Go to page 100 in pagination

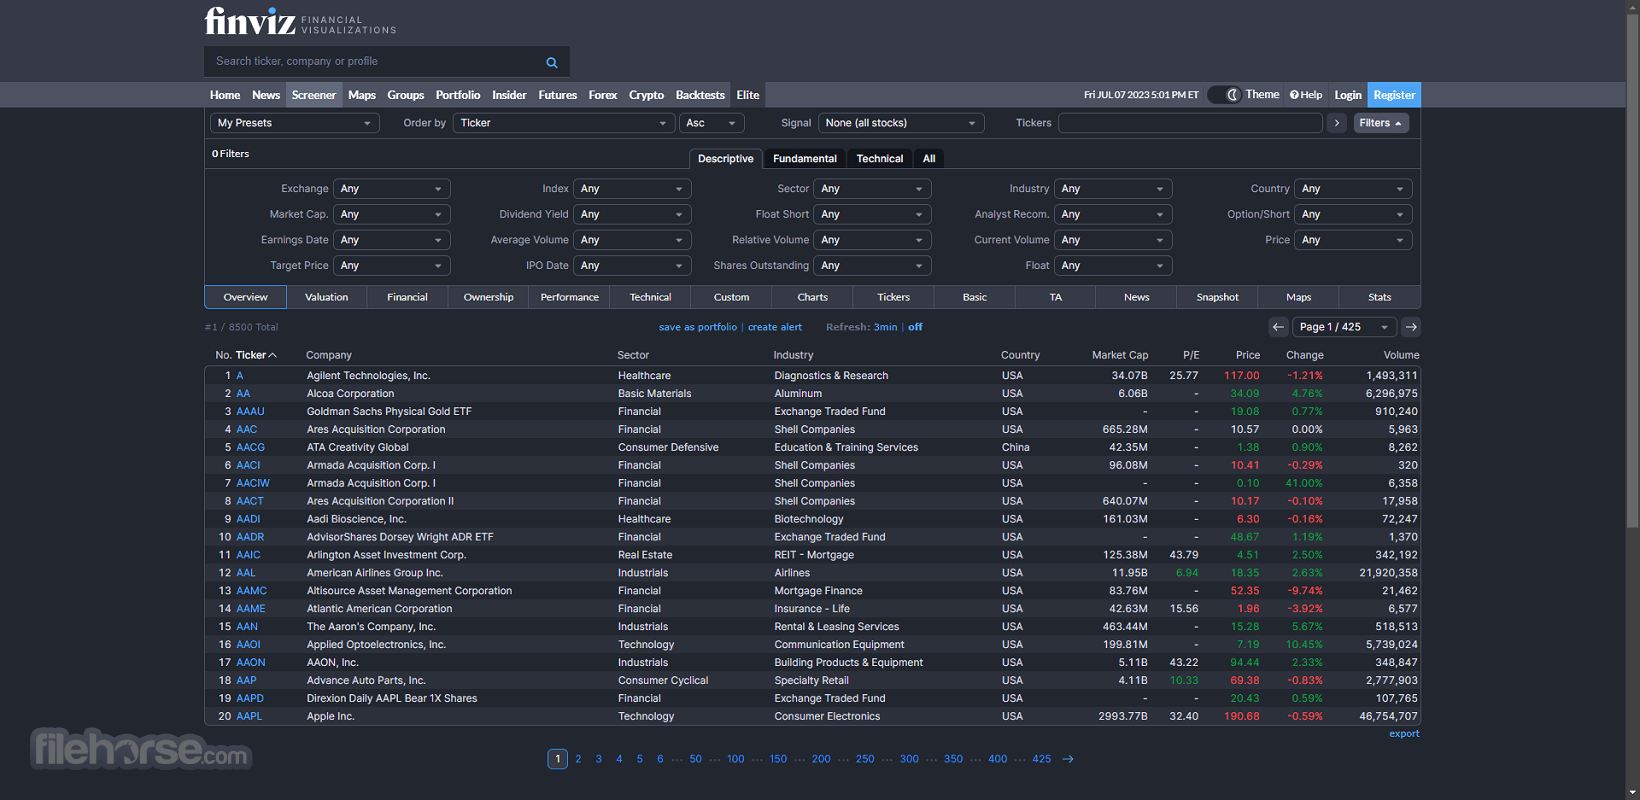(735, 759)
